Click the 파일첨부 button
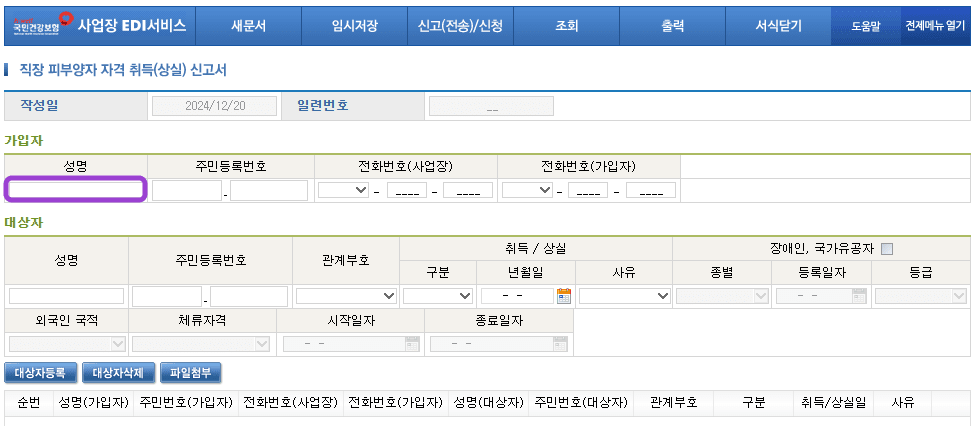976x426 pixels. pos(190,373)
